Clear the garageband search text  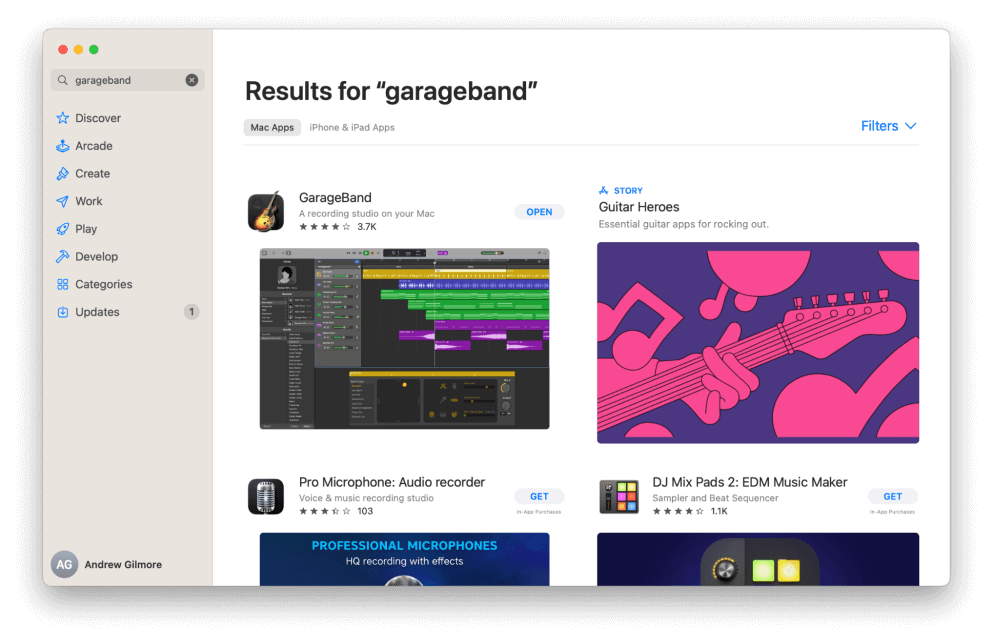192,80
